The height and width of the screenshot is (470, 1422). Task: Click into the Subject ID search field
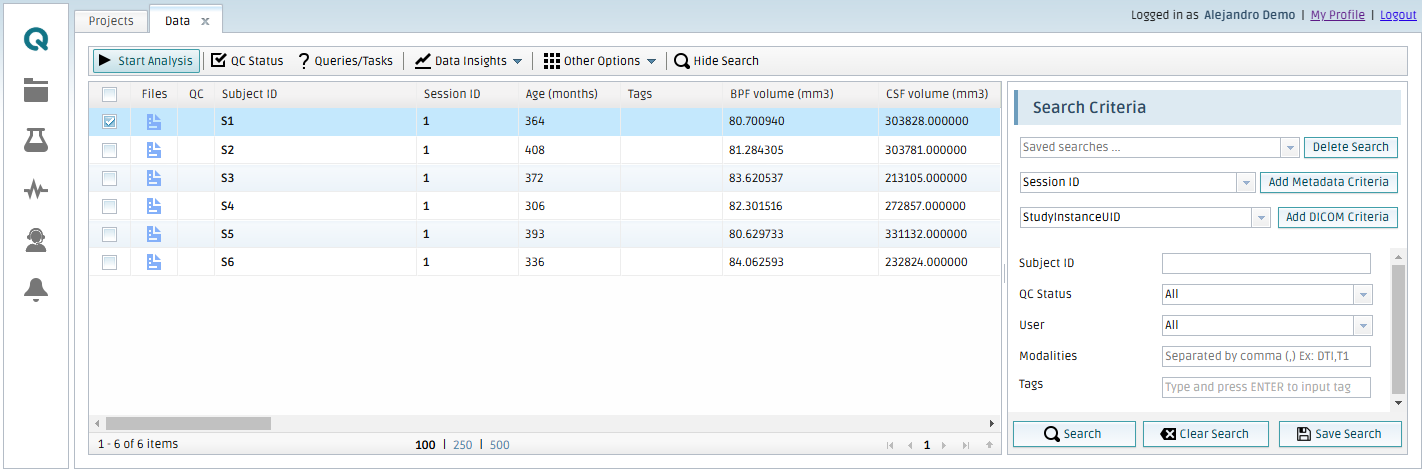click(x=1265, y=264)
